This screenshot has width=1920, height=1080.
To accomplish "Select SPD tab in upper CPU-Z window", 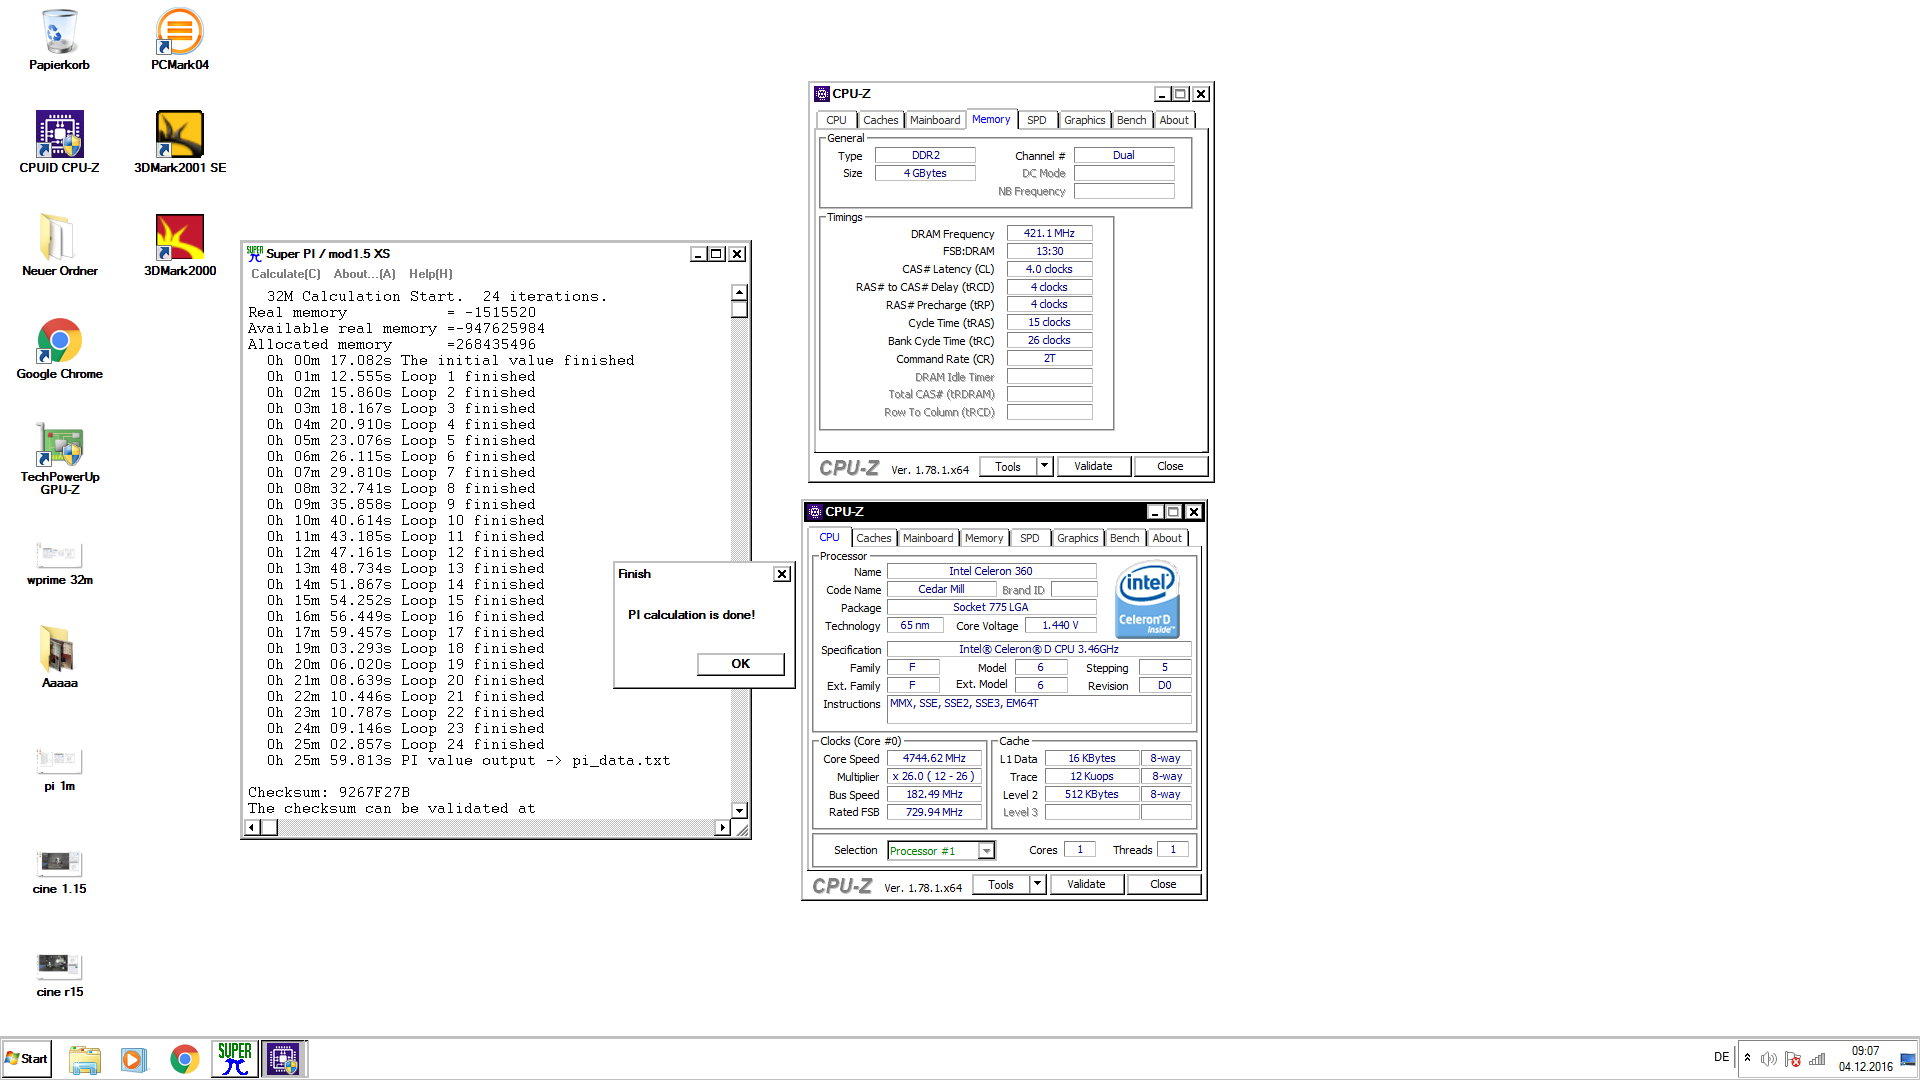I will (1037, 120).
